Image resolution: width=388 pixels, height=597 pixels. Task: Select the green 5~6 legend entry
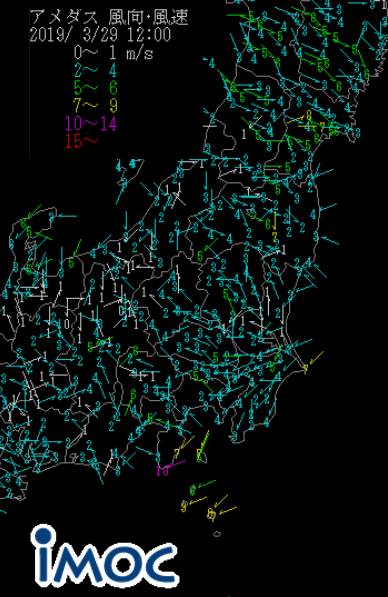coord(96,88)
